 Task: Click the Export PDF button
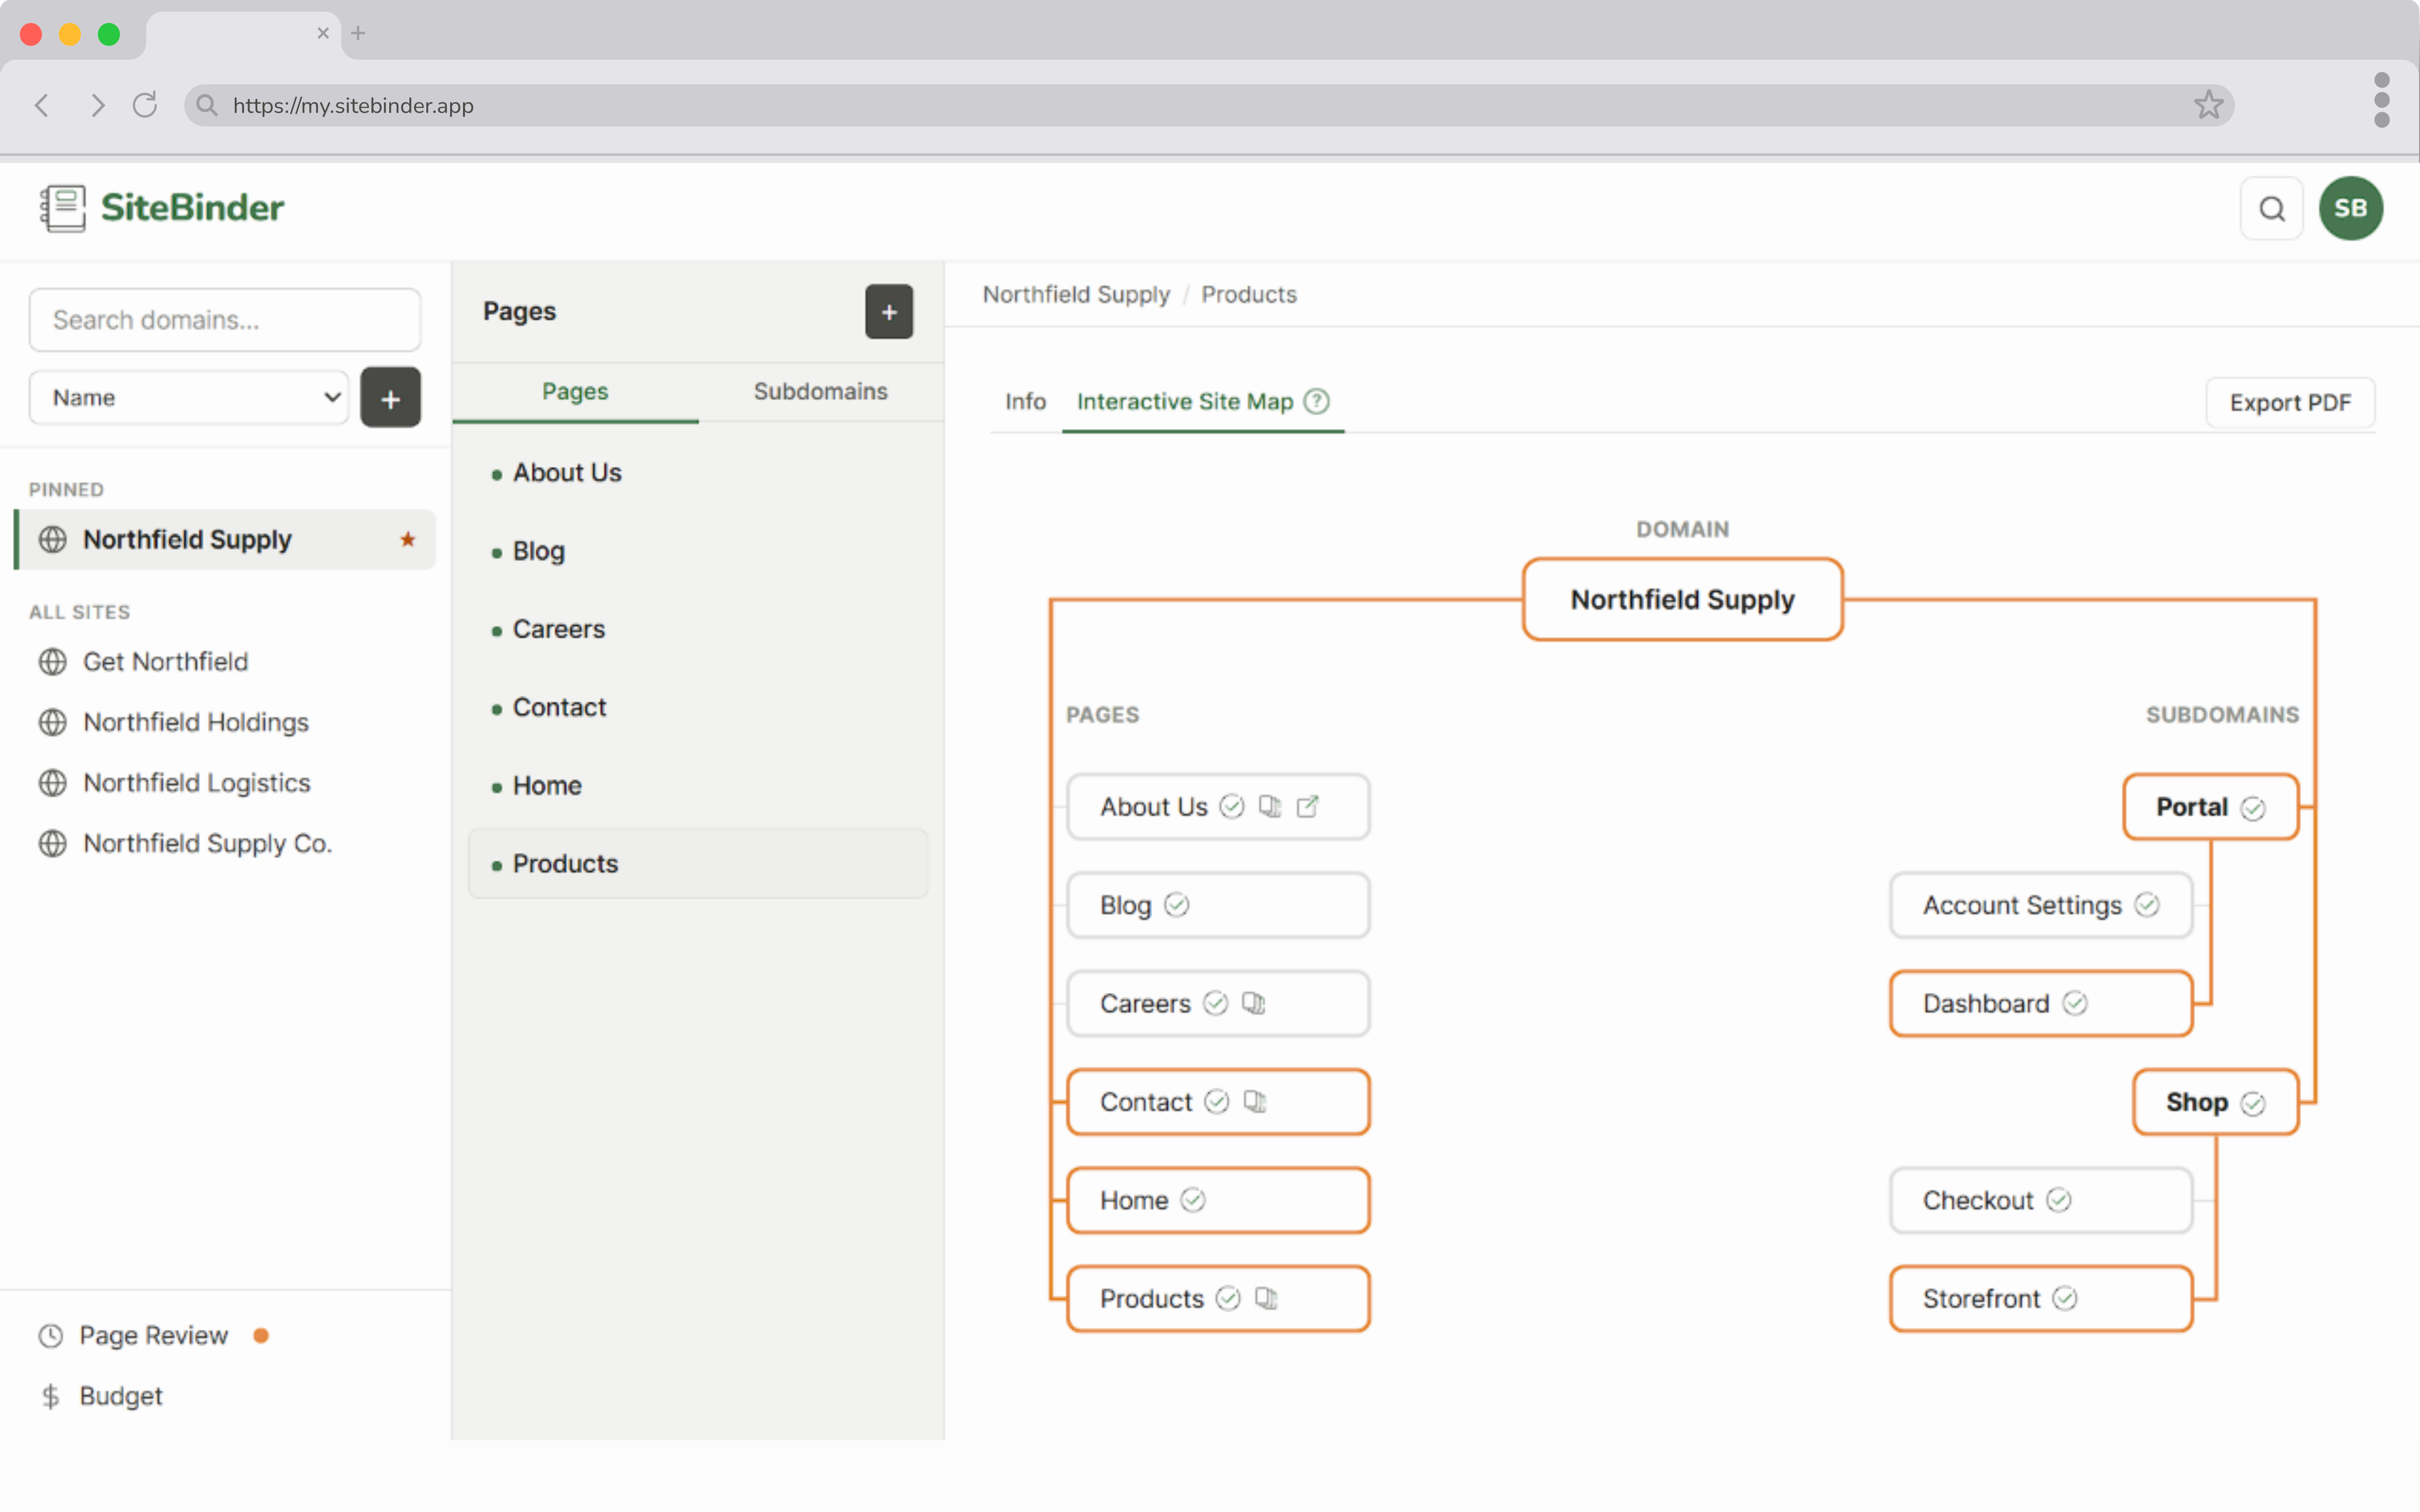point(2290,403)
